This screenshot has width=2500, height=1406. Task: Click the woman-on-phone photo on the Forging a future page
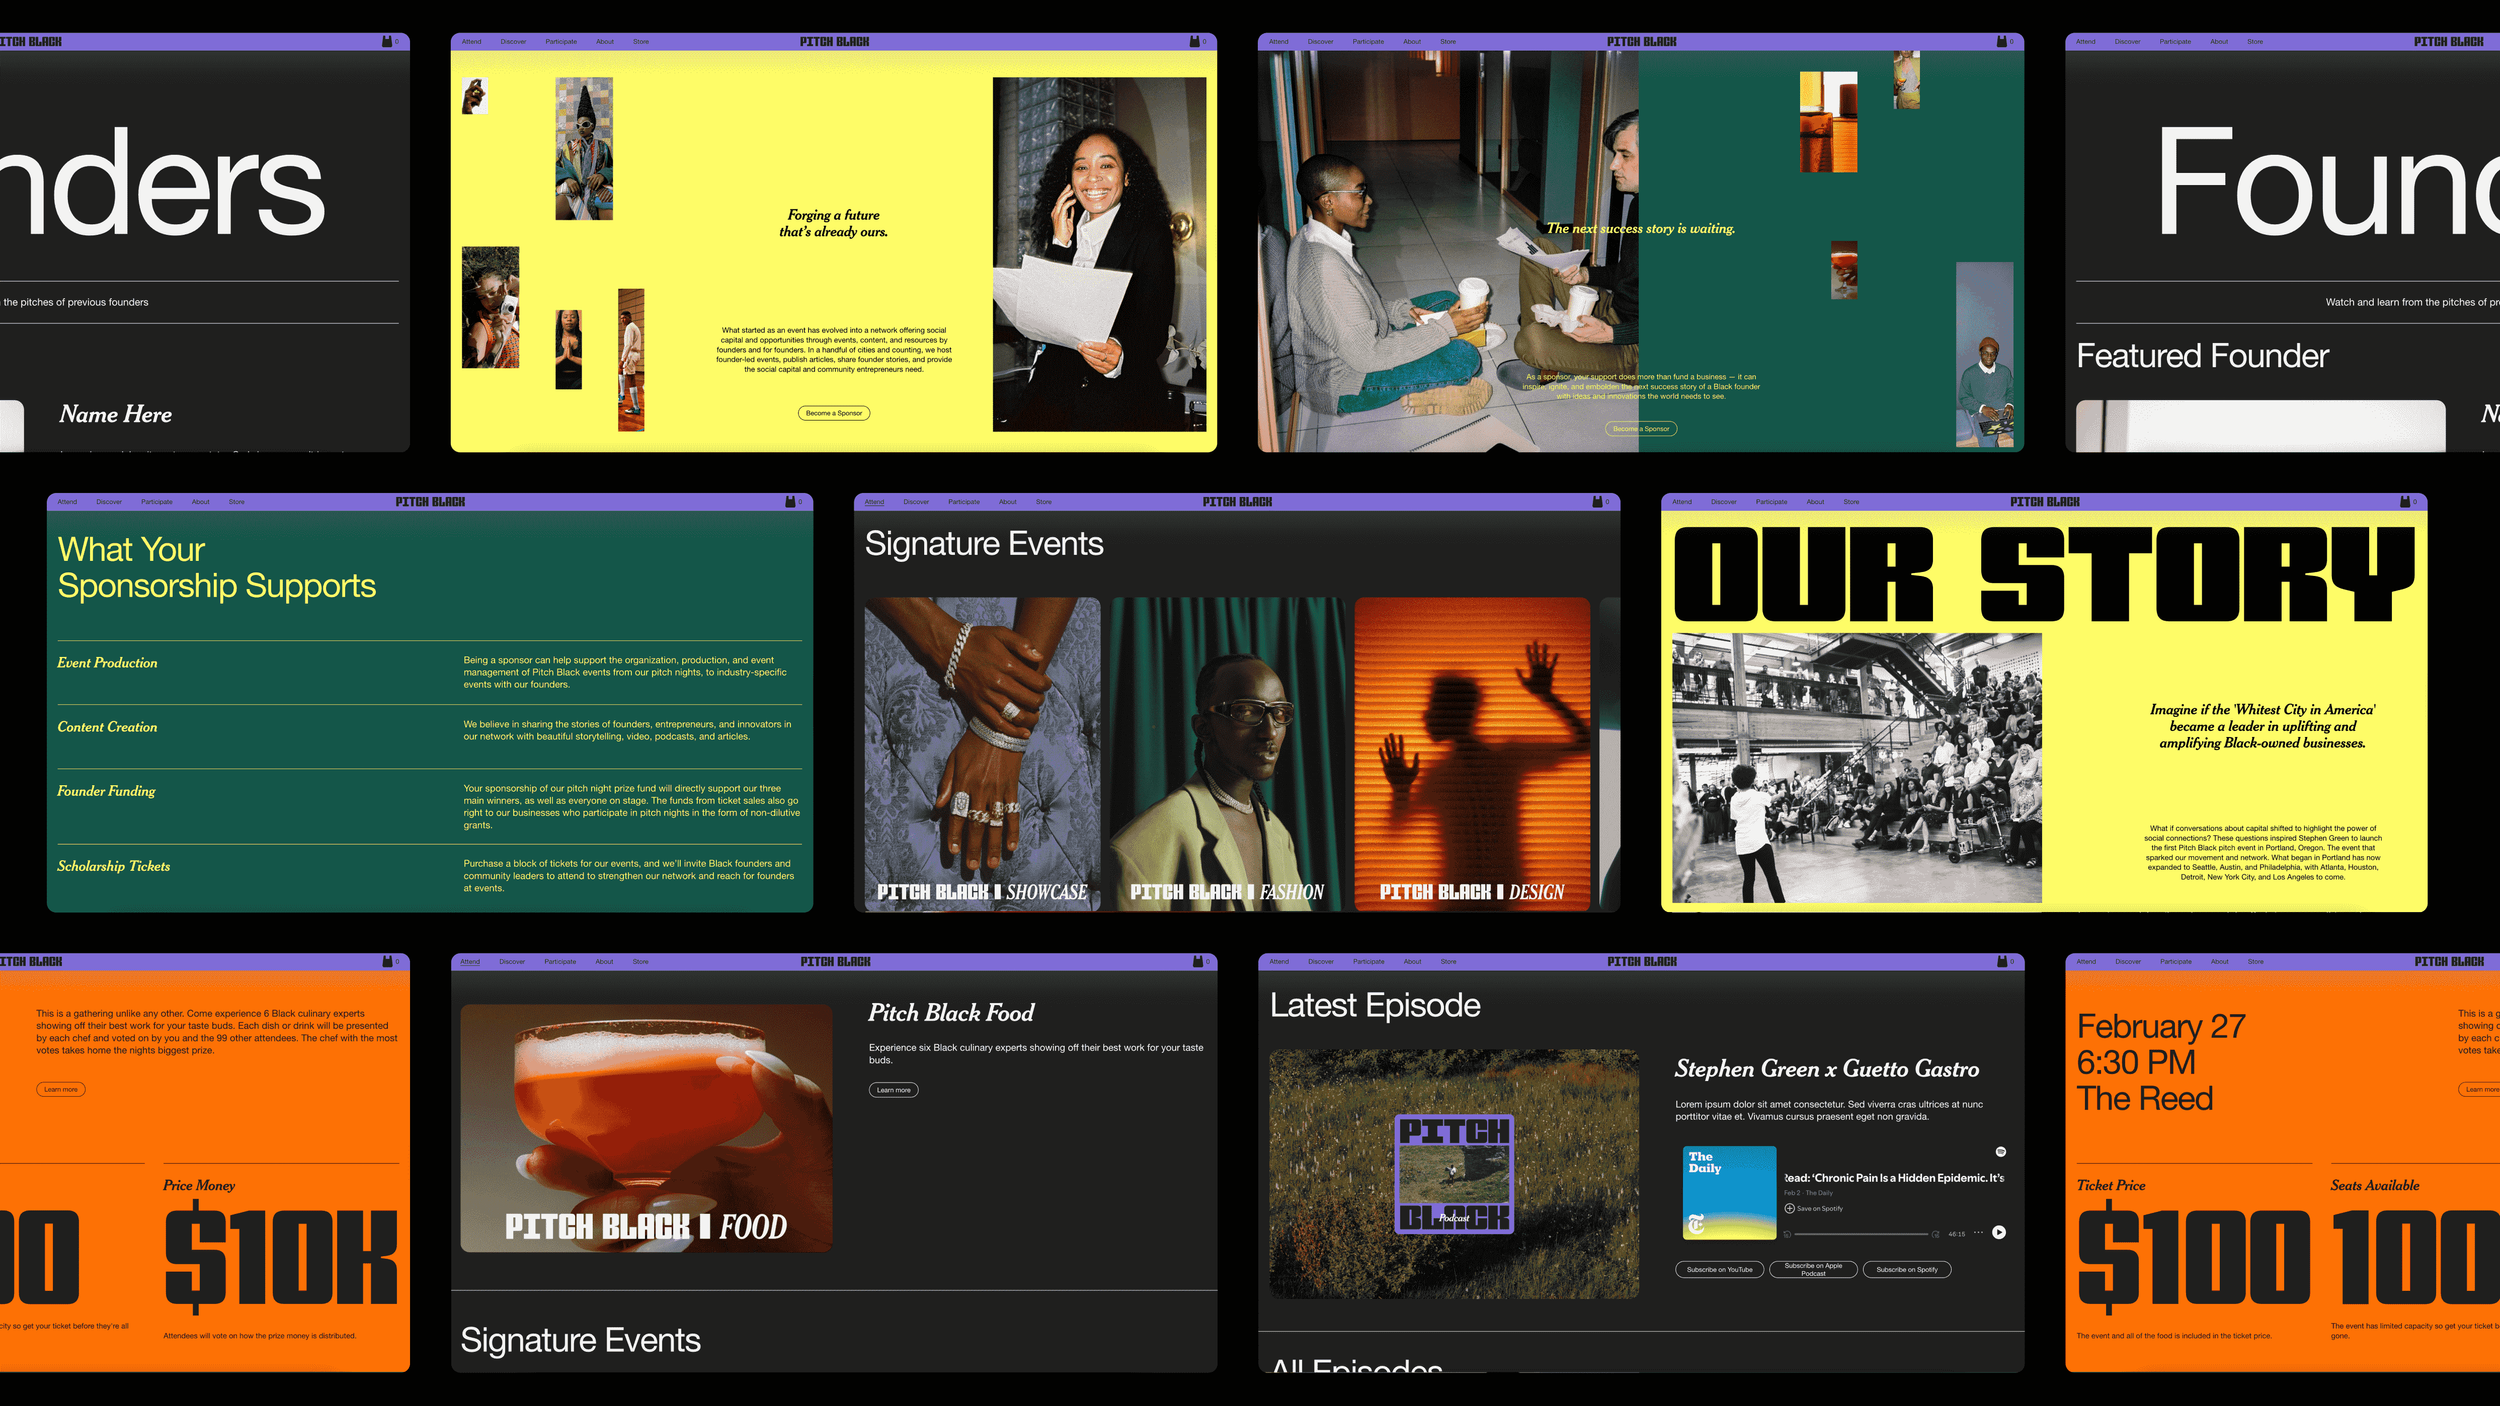pos(1099,255)
